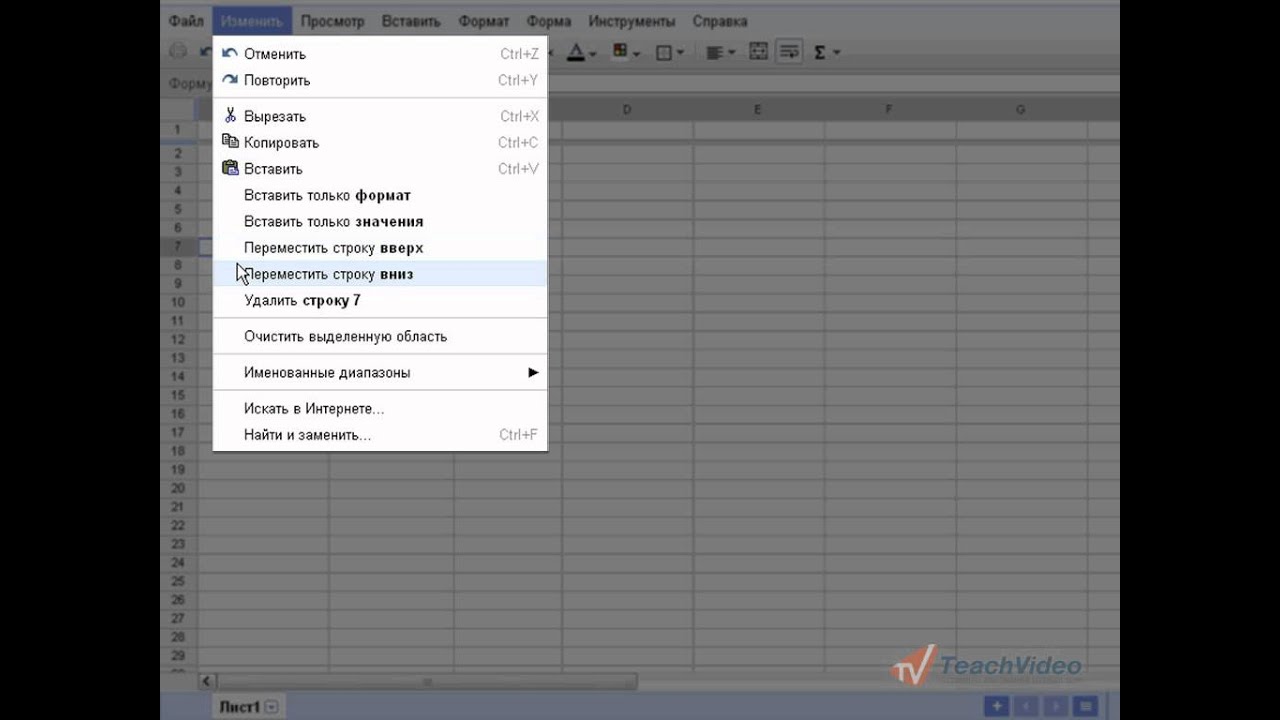Select column G header
The image size is (1280, 720).
1020,109
